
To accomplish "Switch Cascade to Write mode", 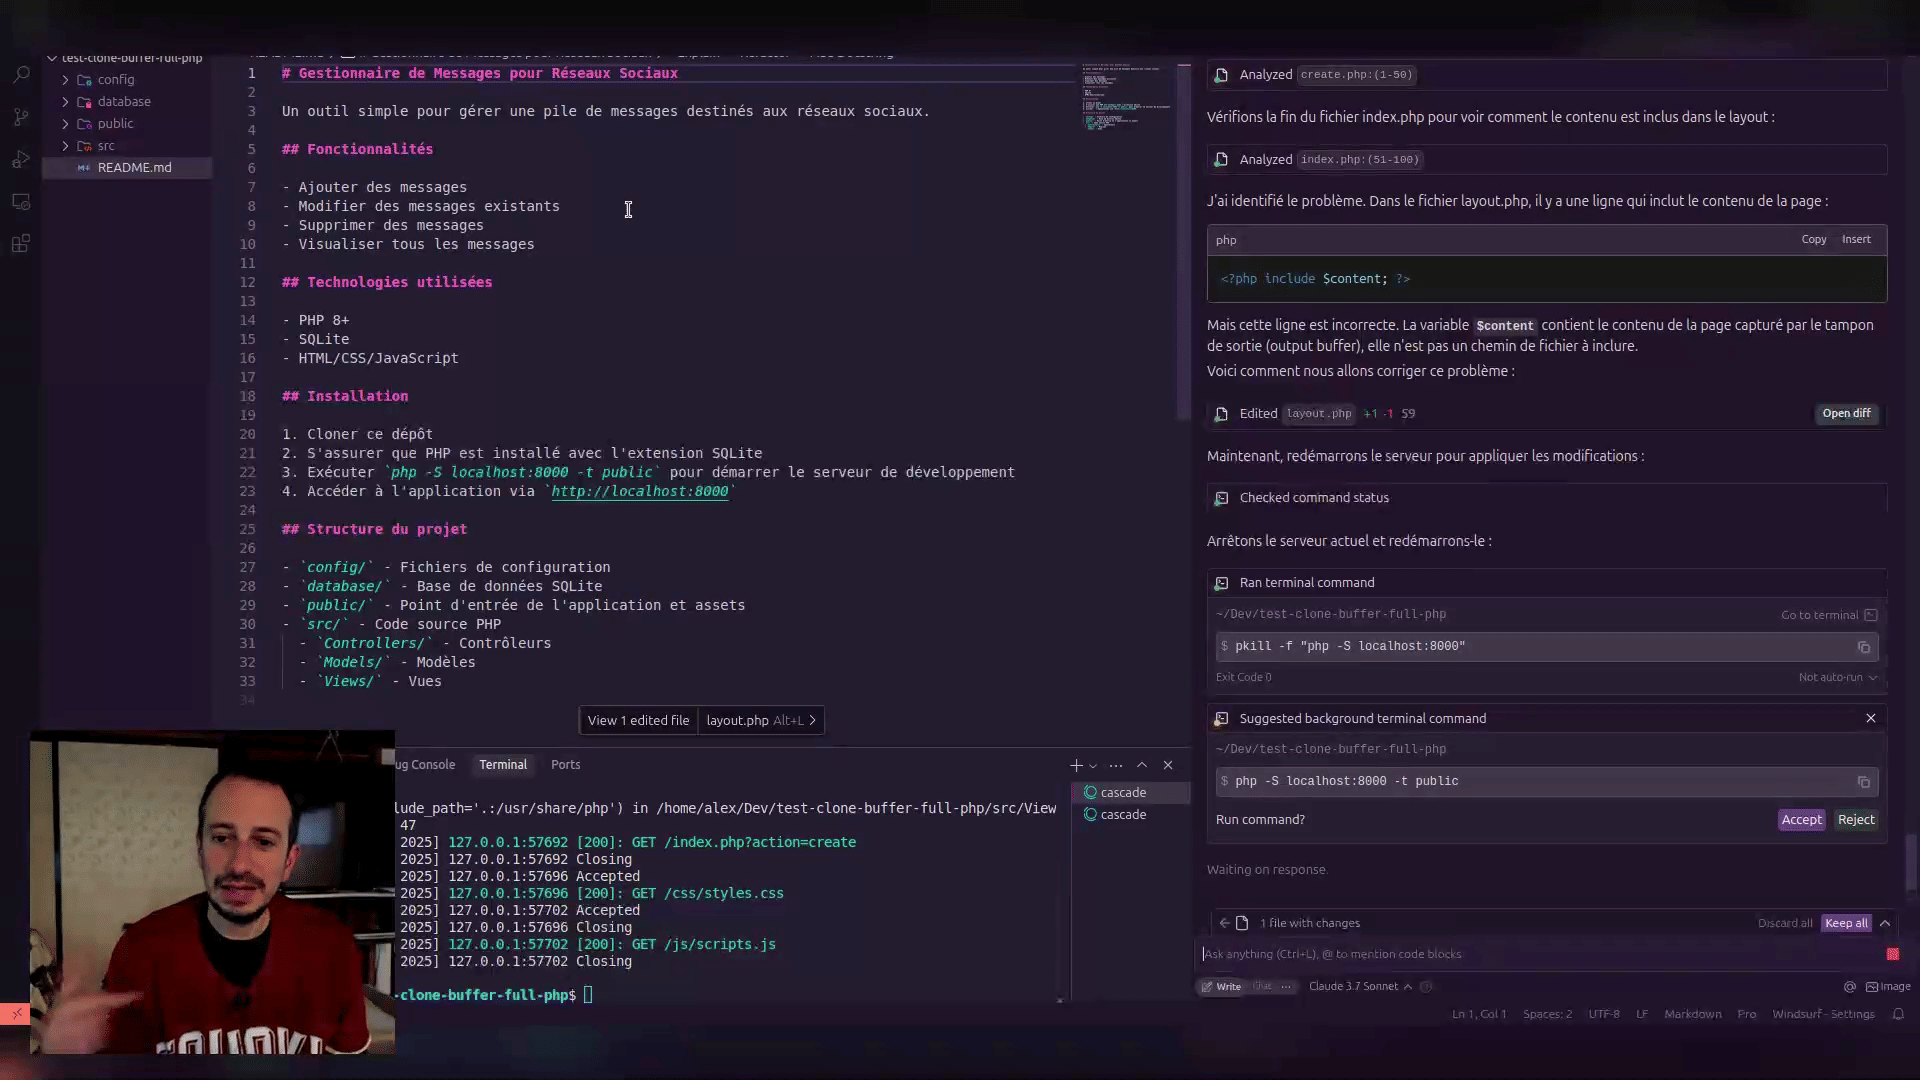I will click(x=1221, y=986).
